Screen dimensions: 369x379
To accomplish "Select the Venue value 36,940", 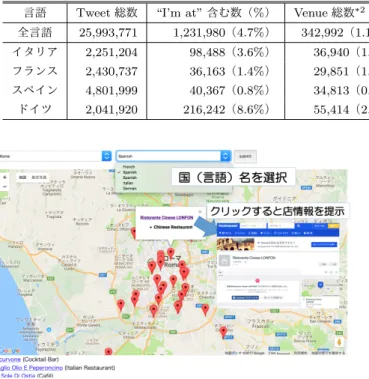I will pyautogui.click(x=331, y=52).
